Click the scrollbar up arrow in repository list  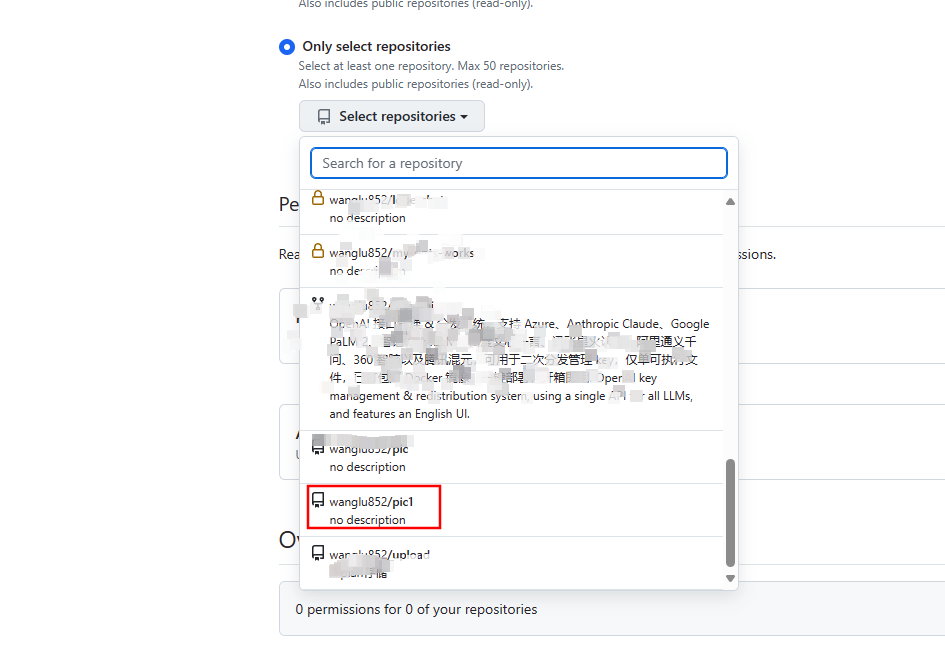point(730,201)
